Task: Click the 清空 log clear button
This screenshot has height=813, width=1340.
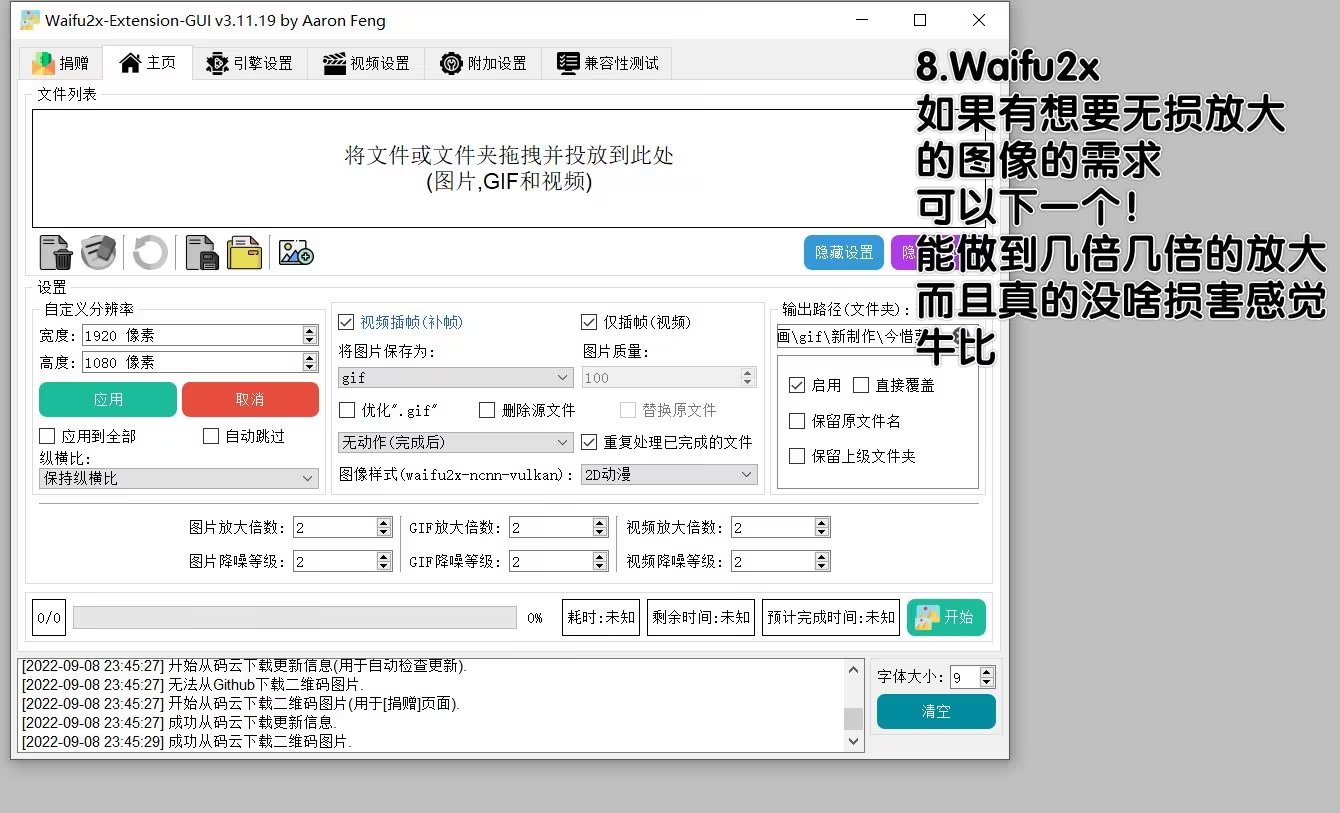Action: [936, 712]
